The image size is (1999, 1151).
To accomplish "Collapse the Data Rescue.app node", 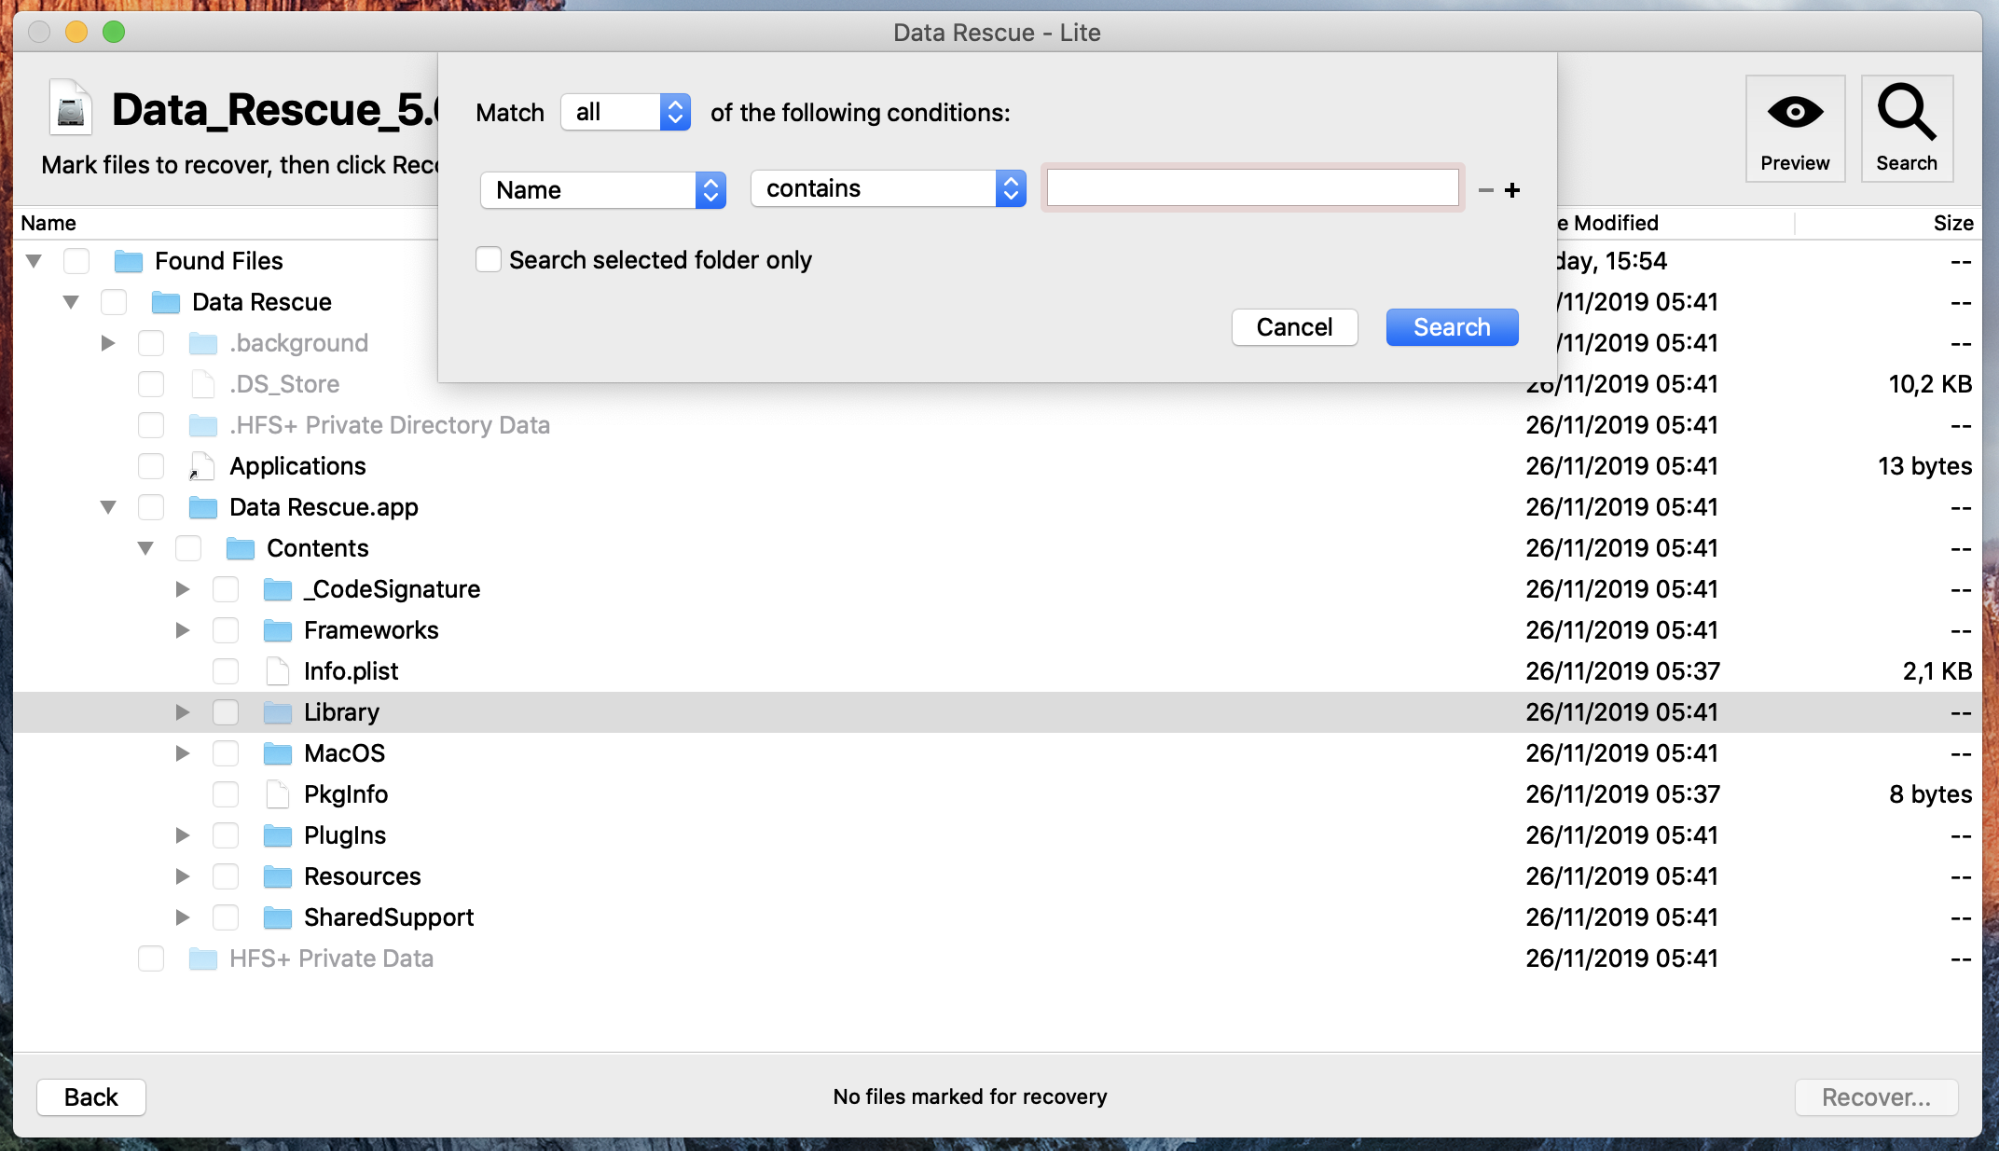I will [x=108, y=507].
